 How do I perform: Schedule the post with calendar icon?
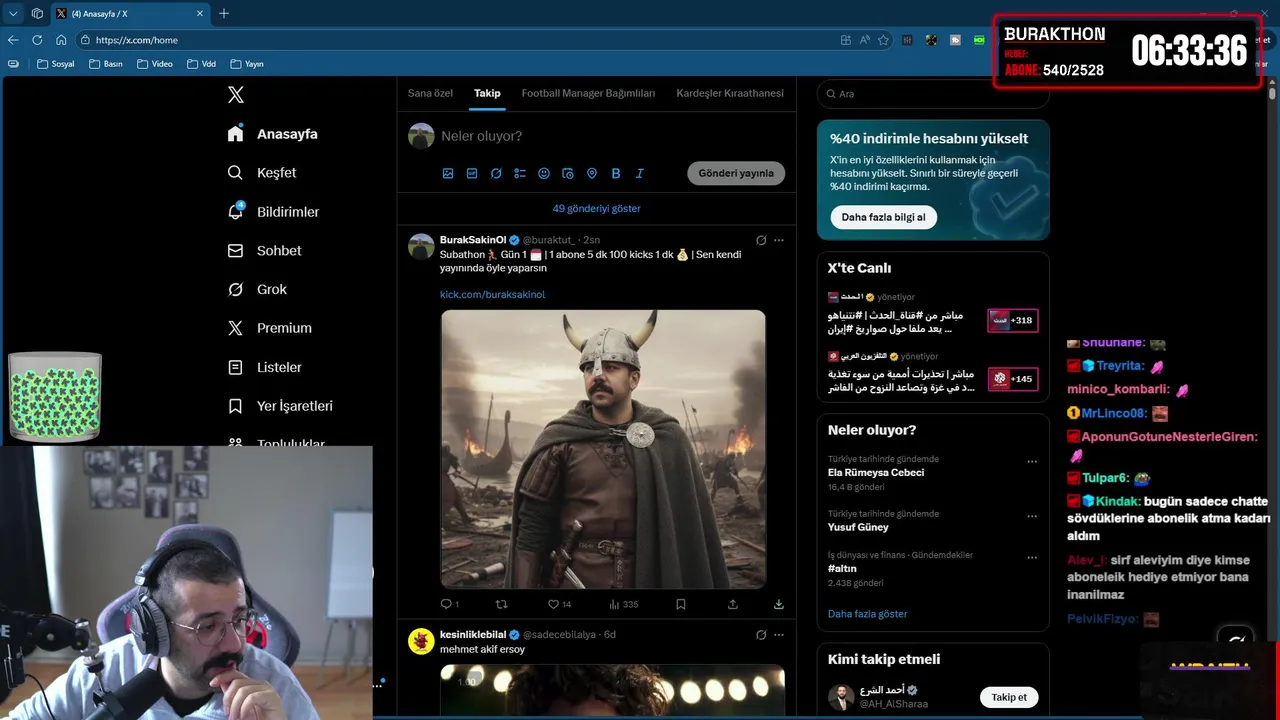click(x=568, y=173)
